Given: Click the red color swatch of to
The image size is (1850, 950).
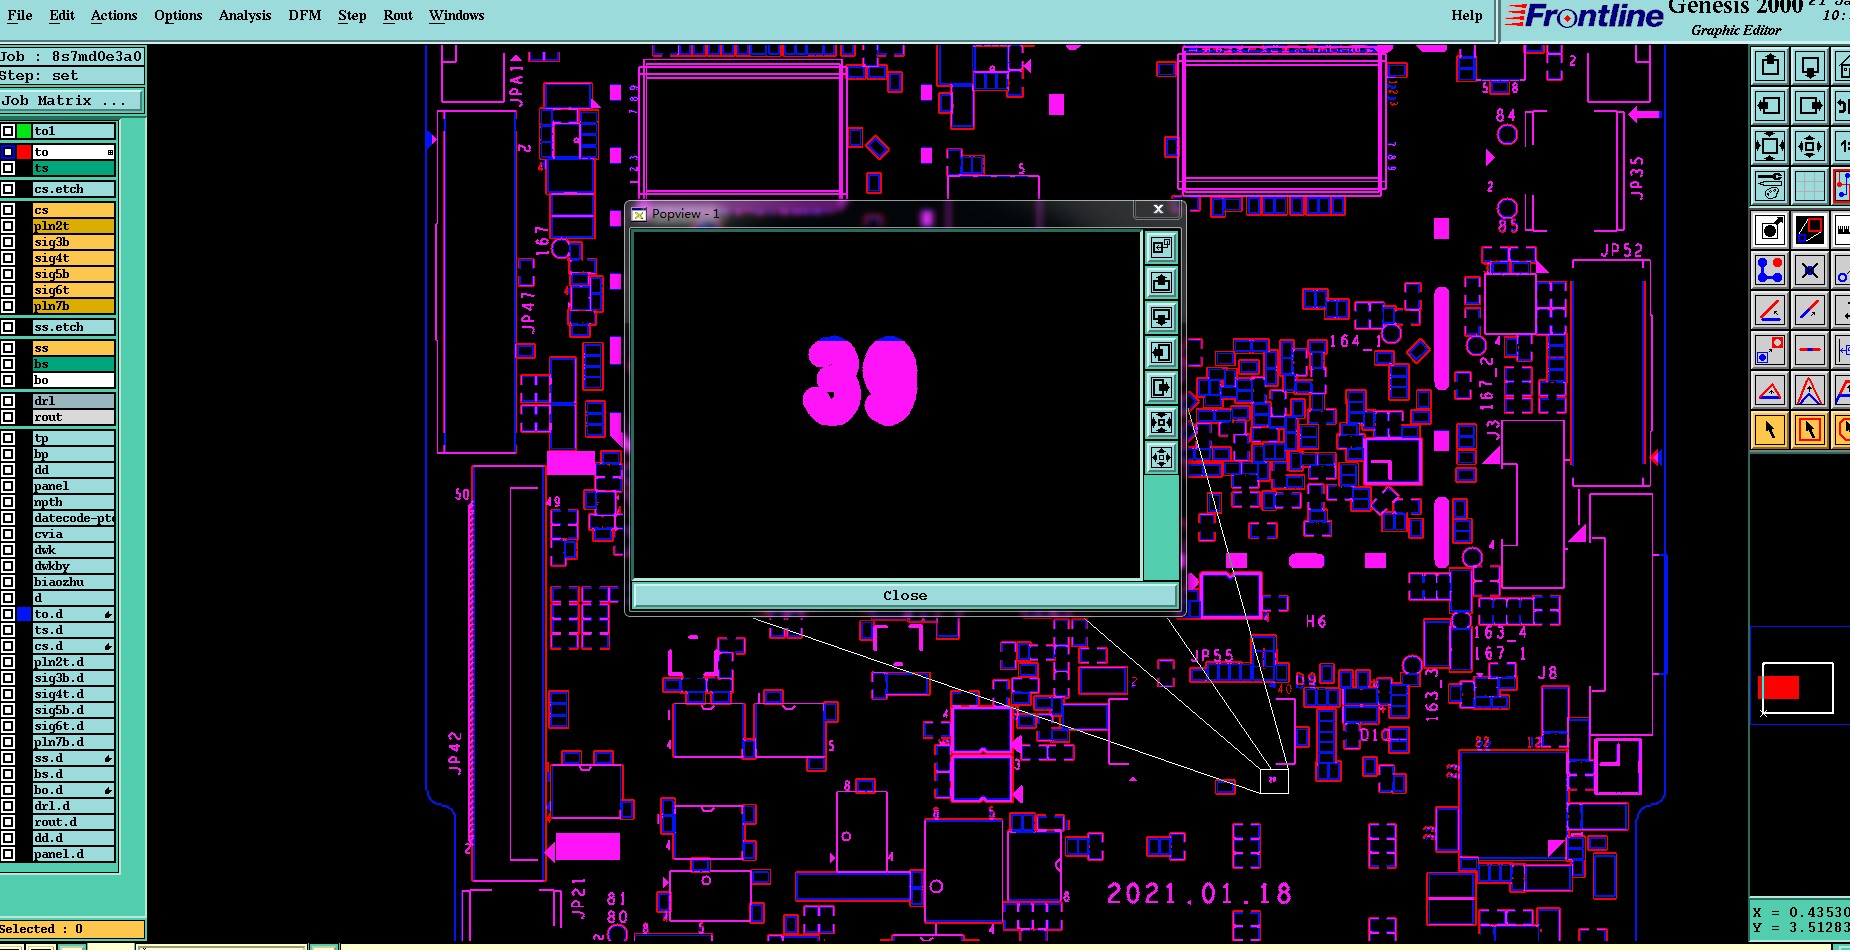Looking at the screenshot, I should pyautogui.click(x=24, y=152).
